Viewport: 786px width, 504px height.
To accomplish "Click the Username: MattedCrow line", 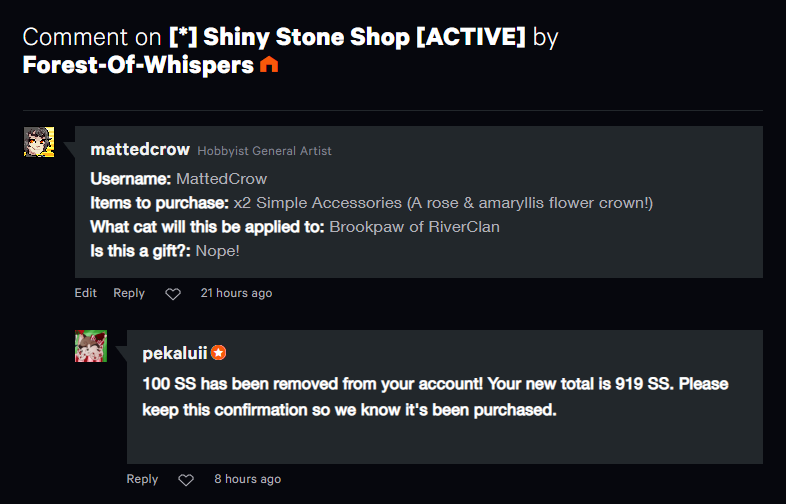I will click(x=178, y=179).
